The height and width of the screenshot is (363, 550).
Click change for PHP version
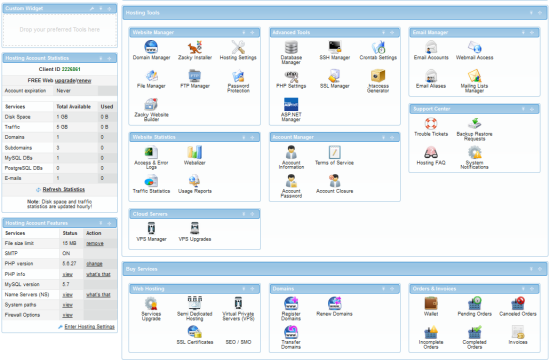pos(94,264)
